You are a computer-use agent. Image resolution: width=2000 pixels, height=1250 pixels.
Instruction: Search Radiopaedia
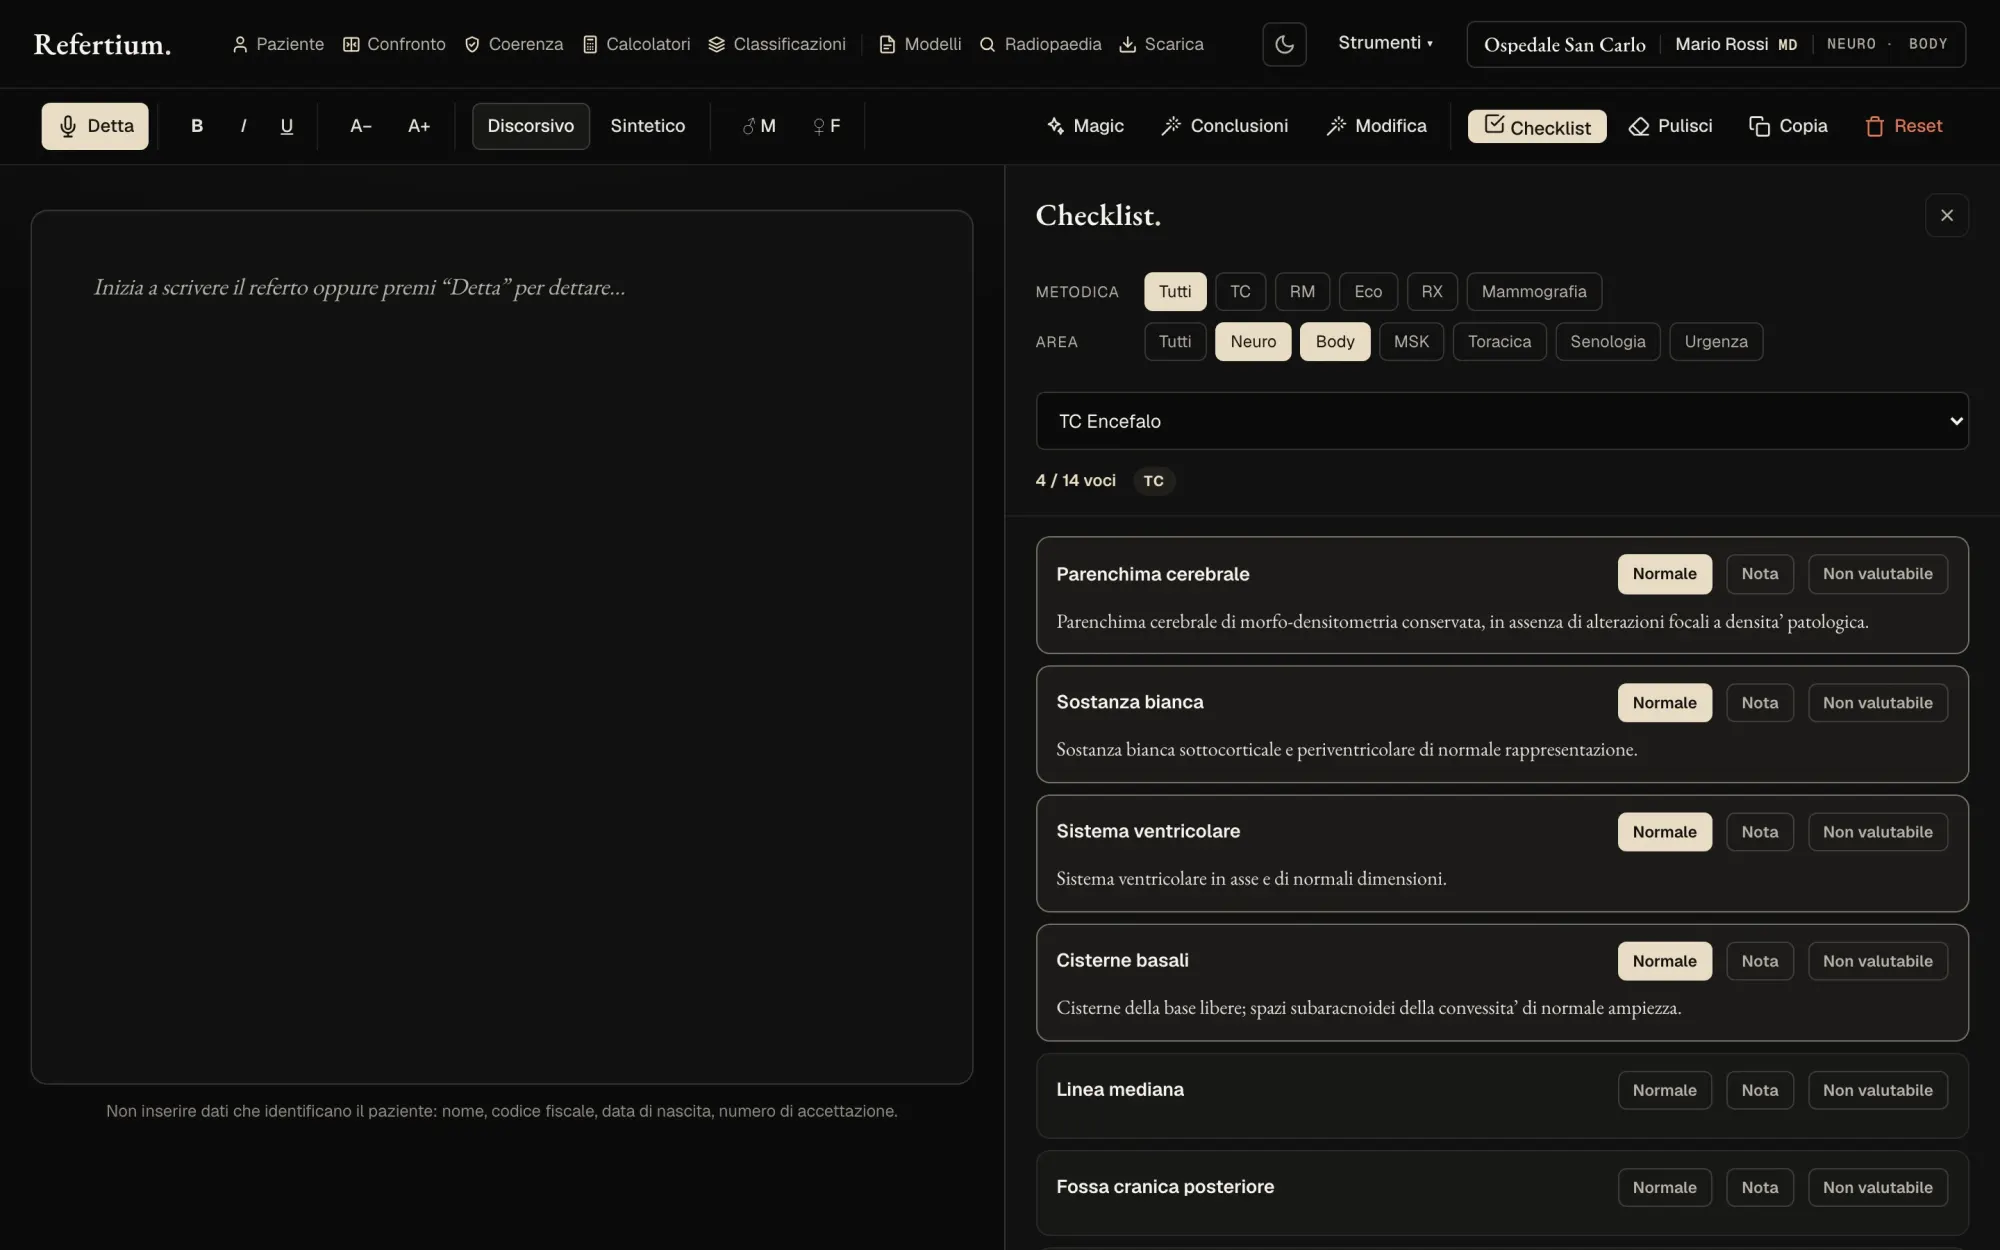click(1040, 44)
